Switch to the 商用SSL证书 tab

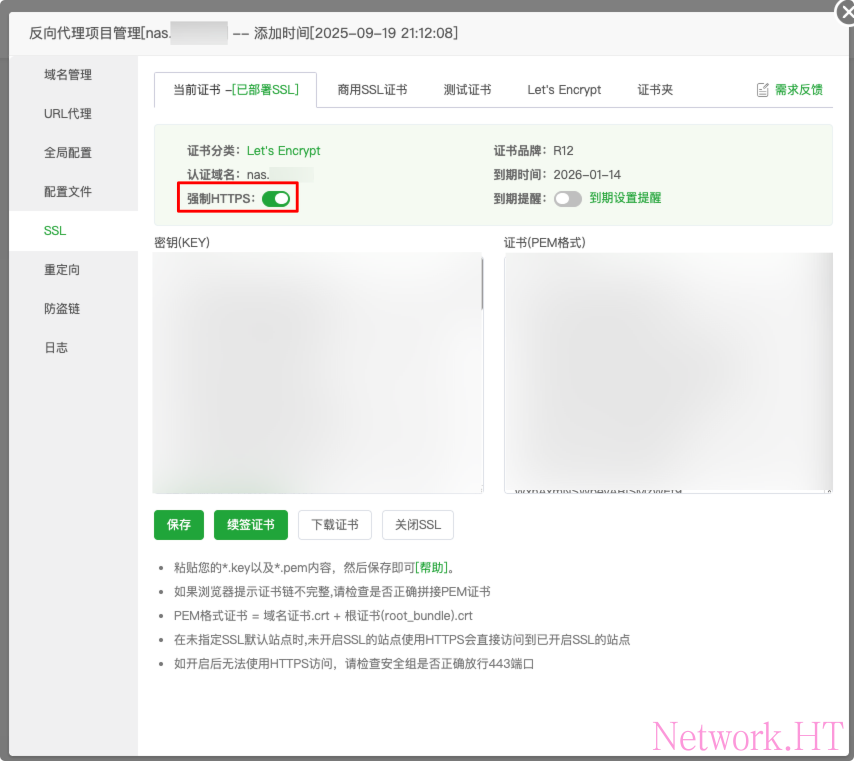tap(372, 90)
